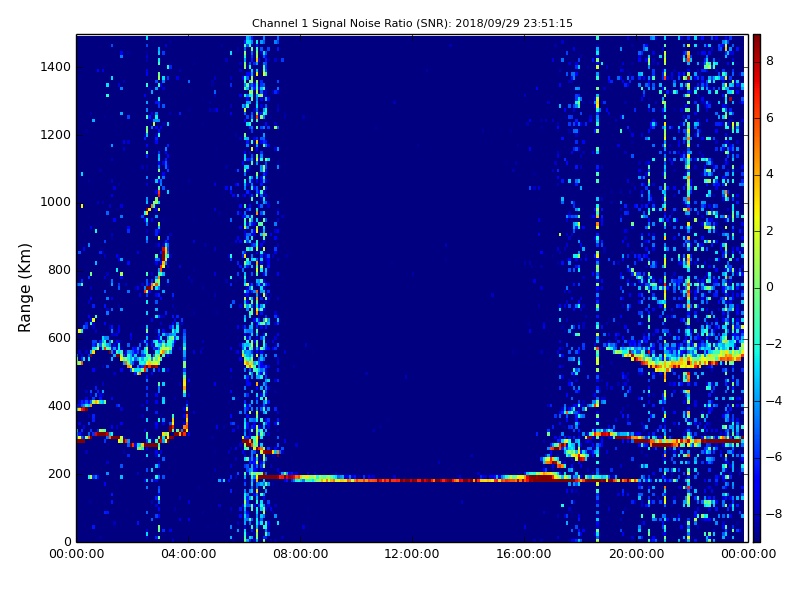800x600 pixels.
Task: Click the 12:00:00 time axis label
Action: tap(412, 554)
